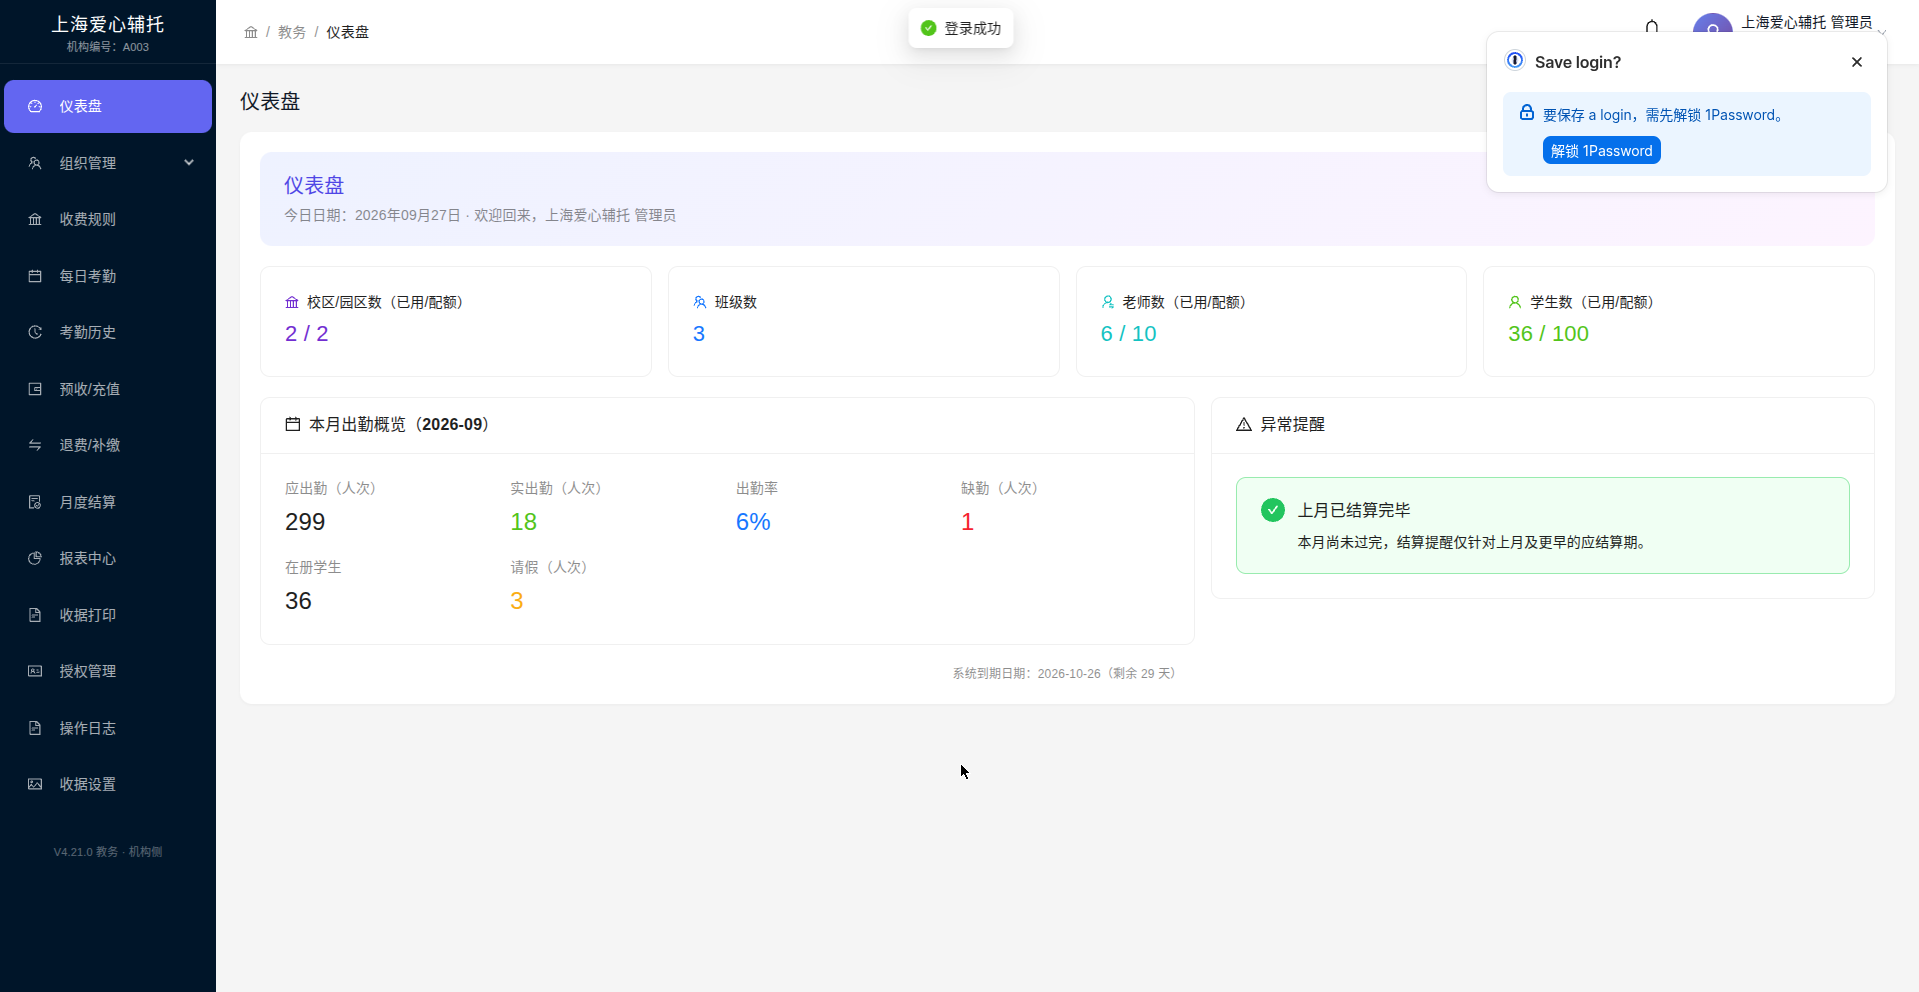Image resolution: width=1919 pixels, height=992 pixels.
Task: Open 操作日志 in the sidebar
Action: (108, 728)
